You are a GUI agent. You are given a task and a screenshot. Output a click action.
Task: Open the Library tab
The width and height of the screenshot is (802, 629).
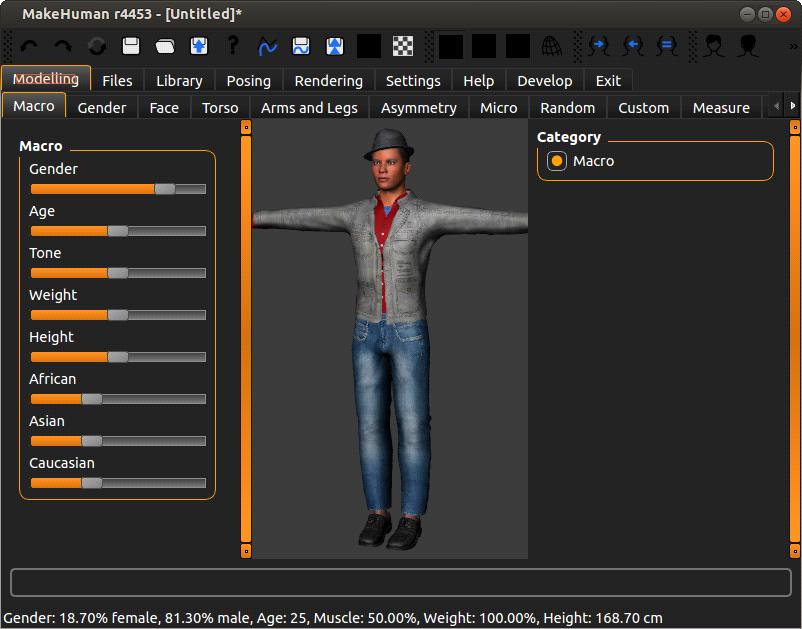pyautogui.click(x=179, y=81)
